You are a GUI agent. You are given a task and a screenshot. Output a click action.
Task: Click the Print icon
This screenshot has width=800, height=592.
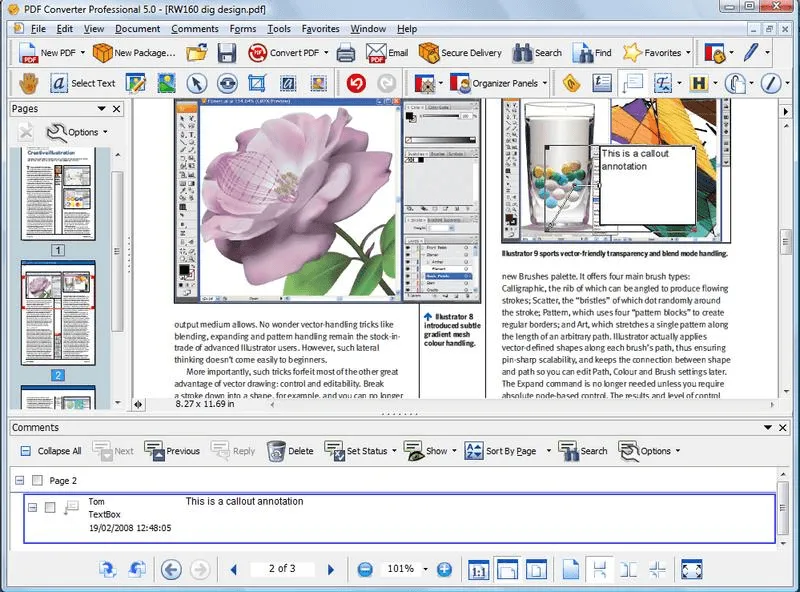(x=346, y=53)
